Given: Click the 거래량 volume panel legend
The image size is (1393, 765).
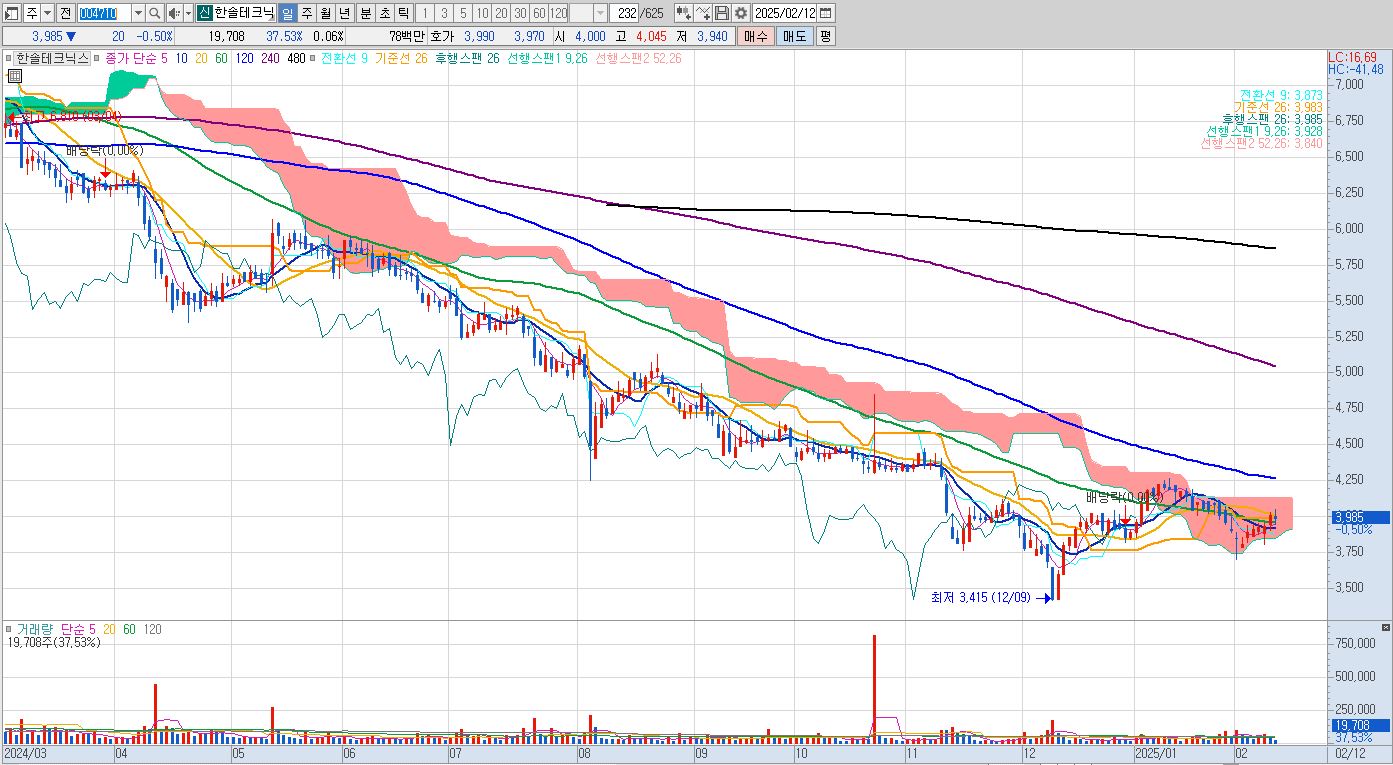Looking at the screenshot, I should [x=35, y=629].
